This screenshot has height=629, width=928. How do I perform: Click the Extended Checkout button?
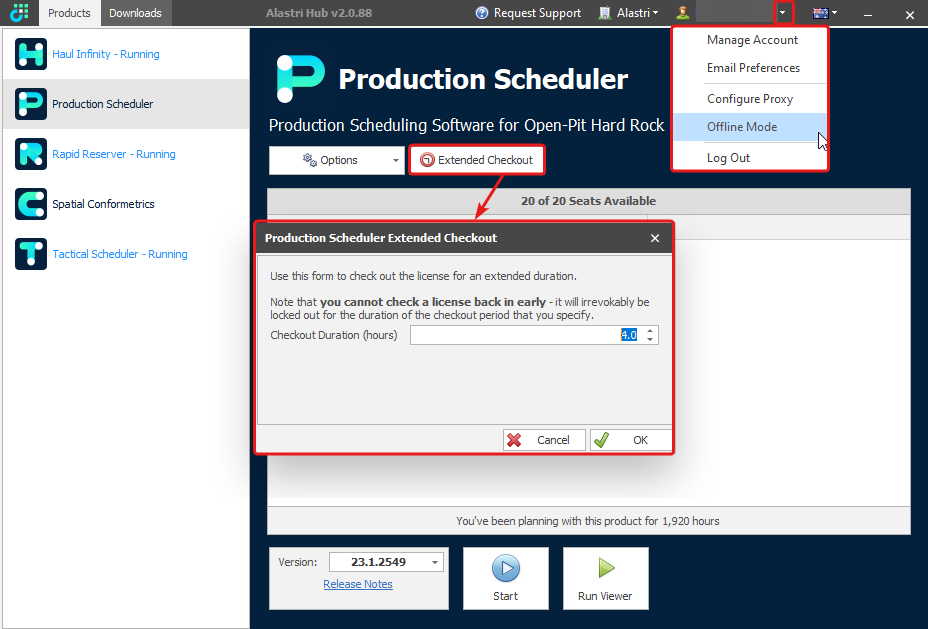click(476, 160)
